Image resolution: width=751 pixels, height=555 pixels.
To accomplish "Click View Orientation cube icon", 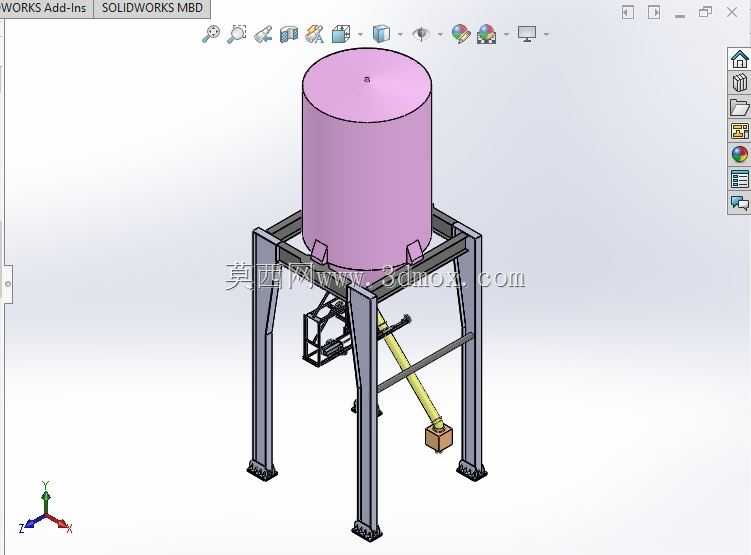I will pos(341,34).
